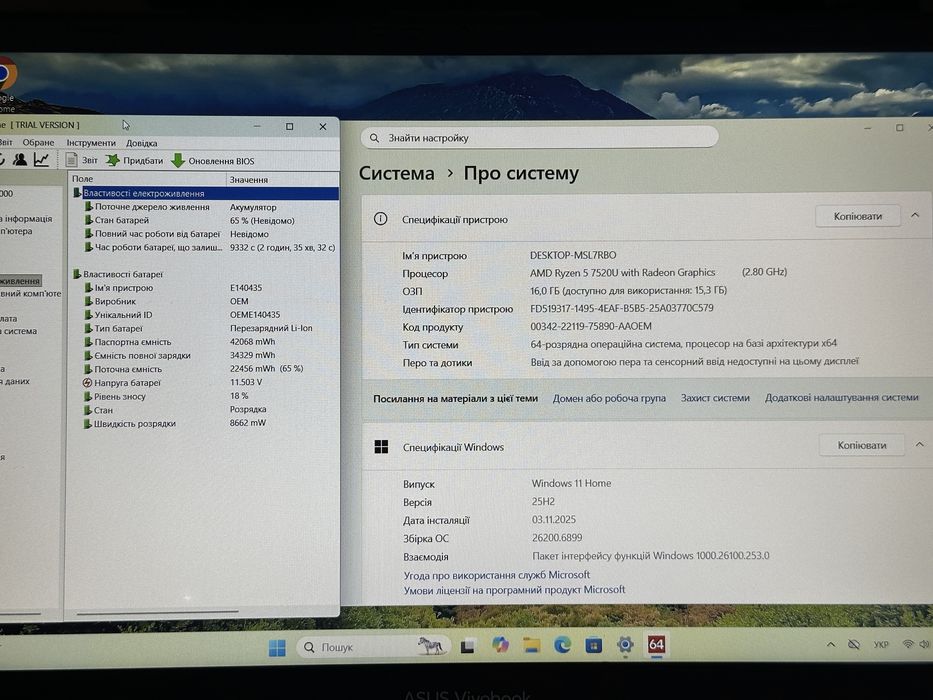The image size is (933, 700).
Task: Copy Windows specifications with Копіювати button
Action: (862, 445)
